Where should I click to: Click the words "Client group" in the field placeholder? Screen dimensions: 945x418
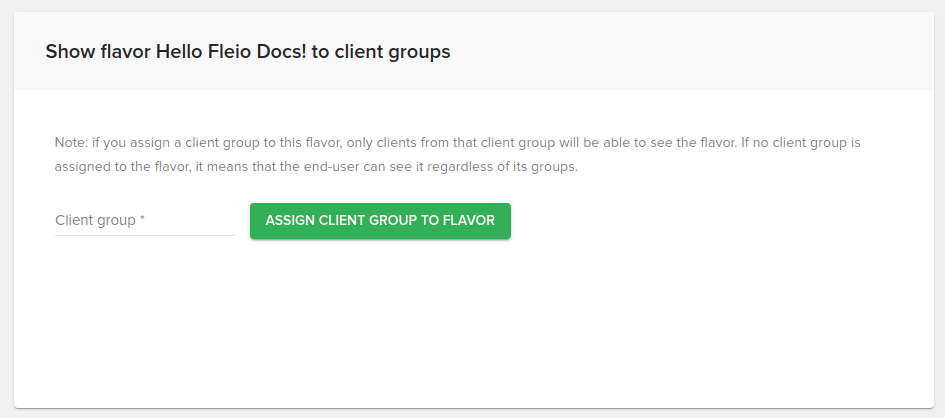[95, 220]
